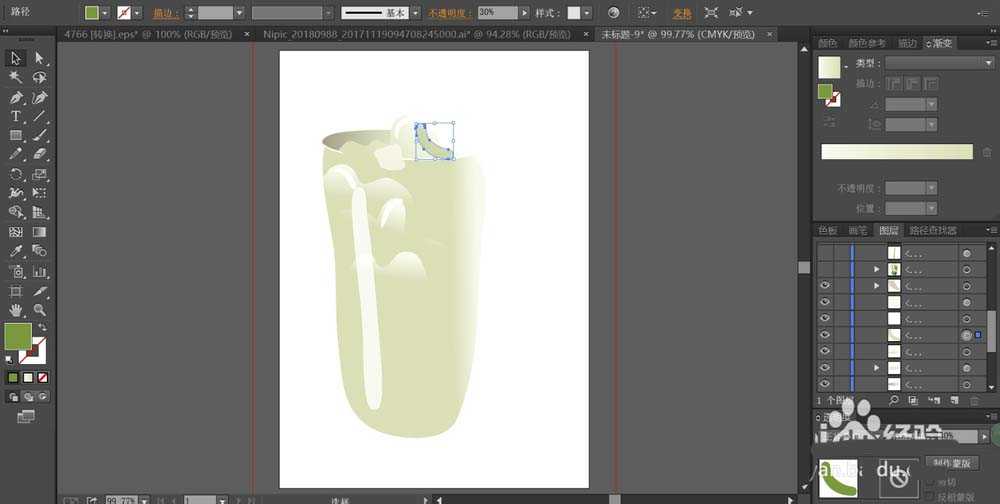
Task: Select the Direct Selection tool
Action: 40,58
